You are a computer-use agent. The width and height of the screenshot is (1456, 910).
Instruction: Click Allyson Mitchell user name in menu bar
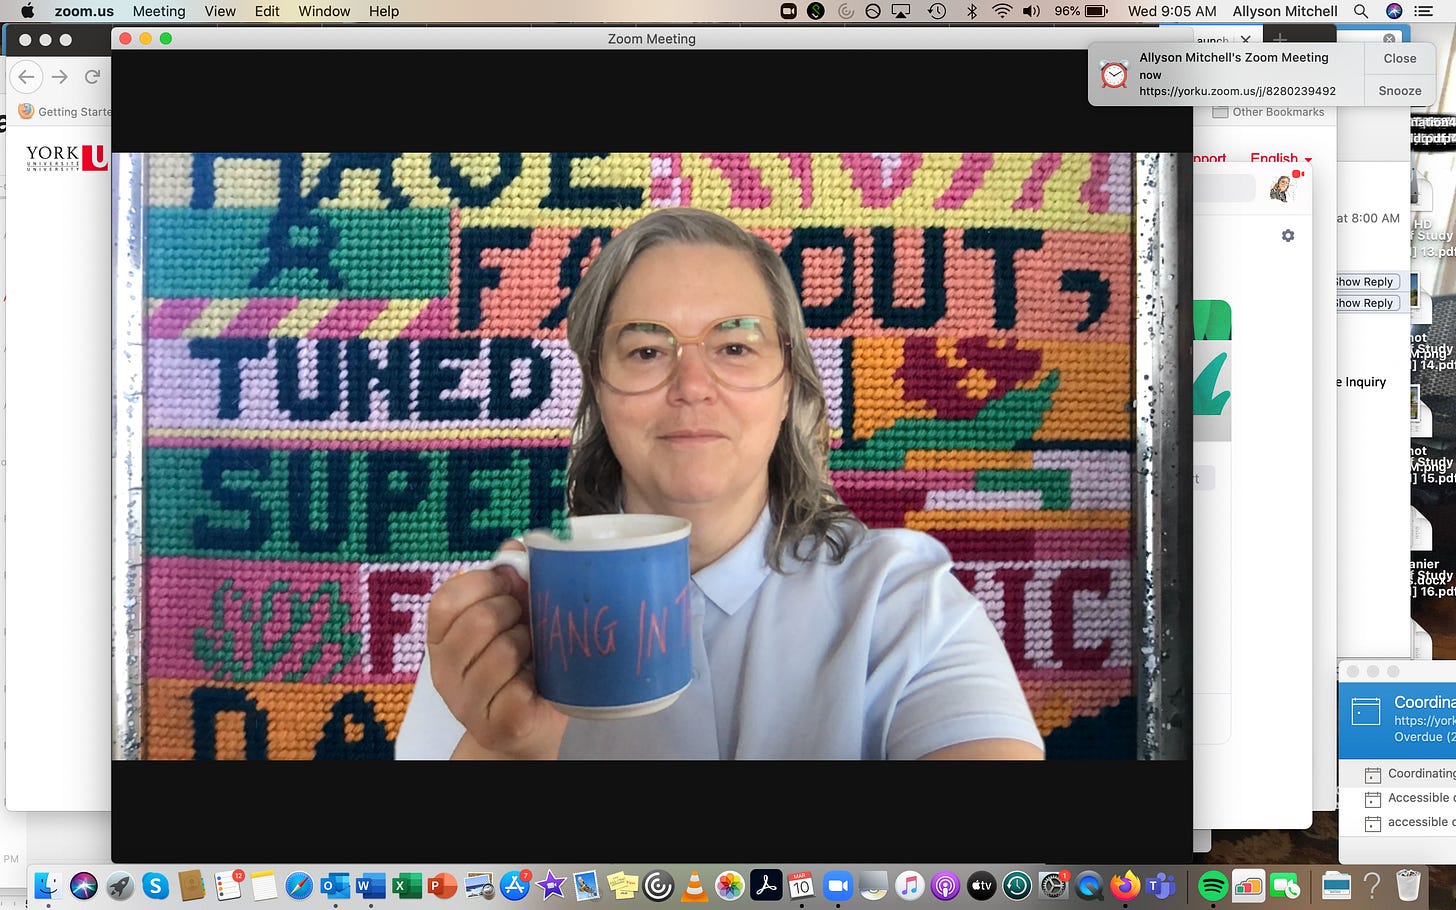(x=1285, y=11)
